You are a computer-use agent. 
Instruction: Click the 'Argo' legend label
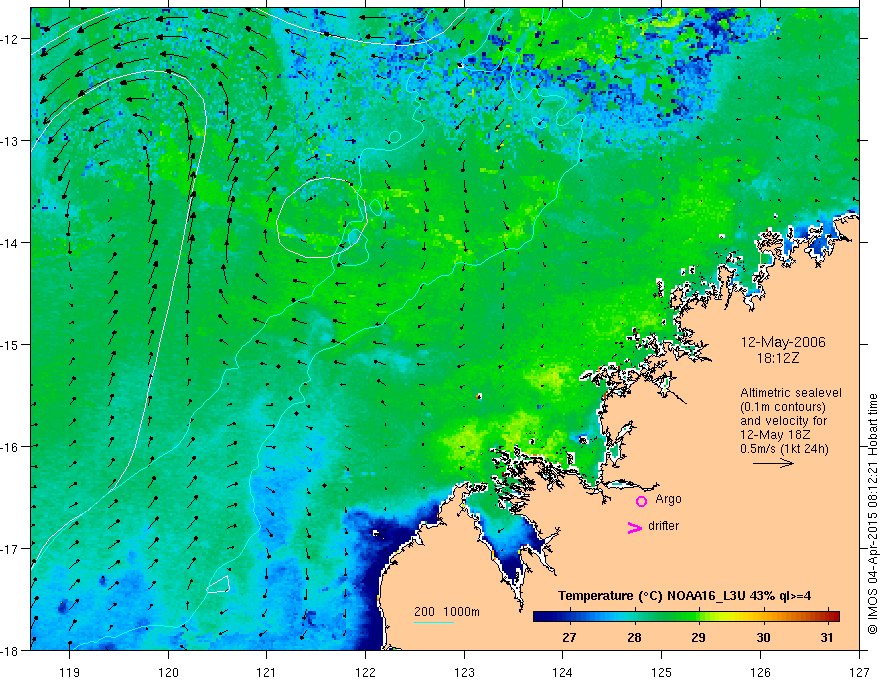coord(668,499)
